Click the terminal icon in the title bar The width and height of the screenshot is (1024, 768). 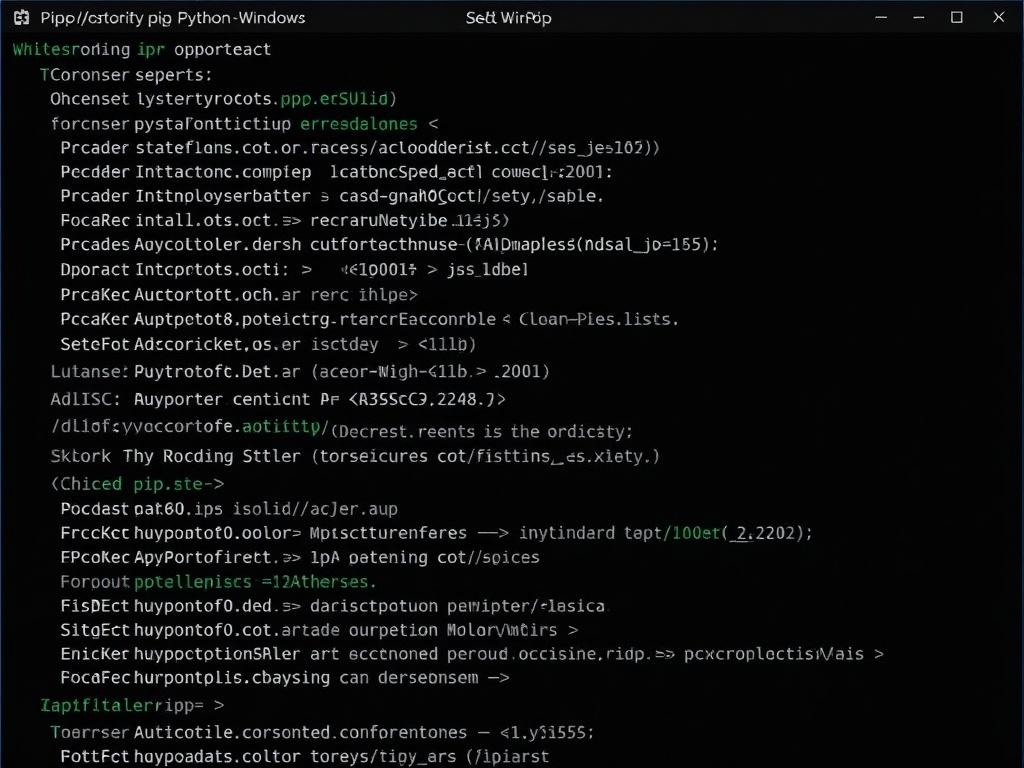(22, 17)
